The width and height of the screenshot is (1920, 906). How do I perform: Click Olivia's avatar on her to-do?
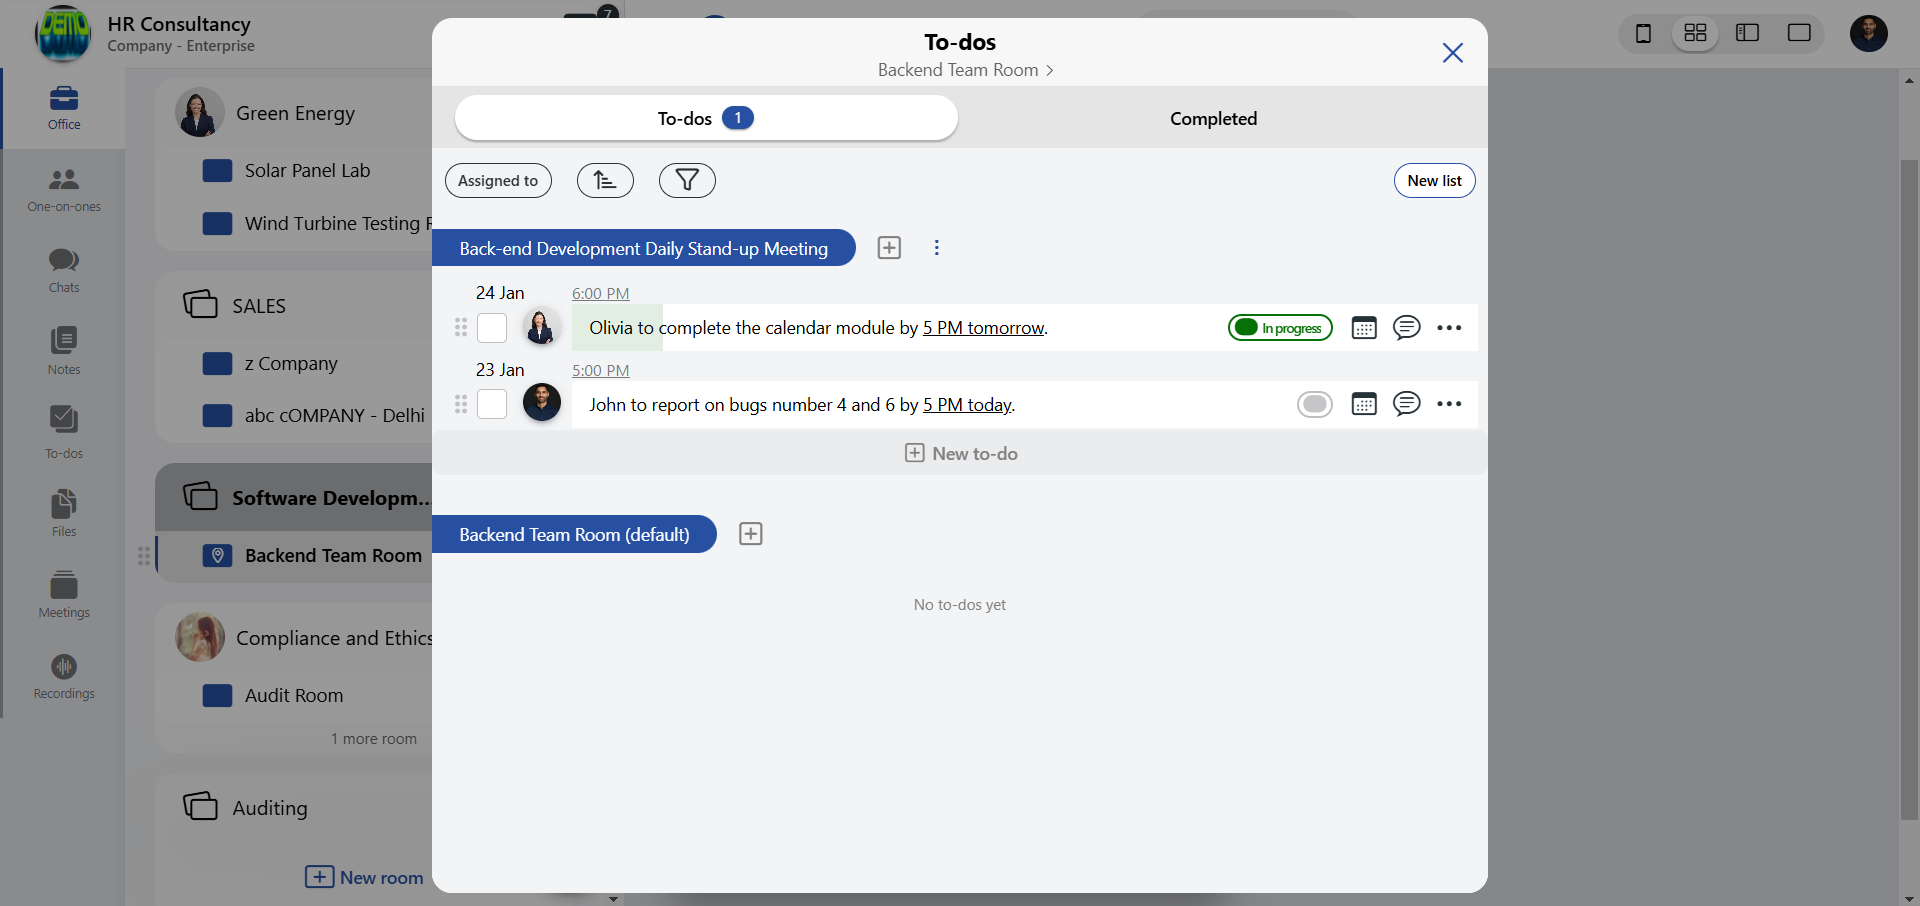click(541, 327)
